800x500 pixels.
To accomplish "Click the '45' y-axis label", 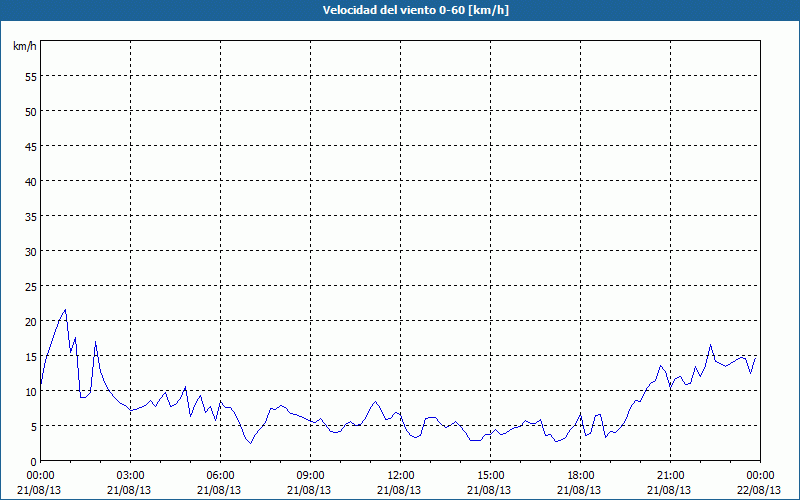I will (31, 146).
